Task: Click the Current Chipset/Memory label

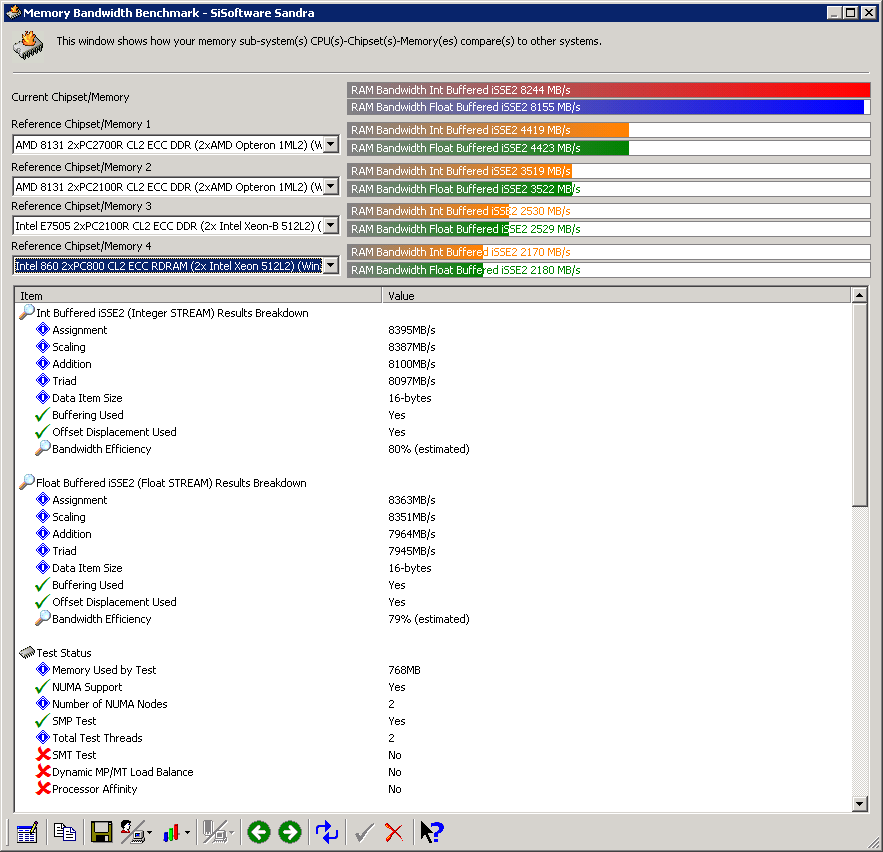Action: pyautogui.click(x=70, y=97)
